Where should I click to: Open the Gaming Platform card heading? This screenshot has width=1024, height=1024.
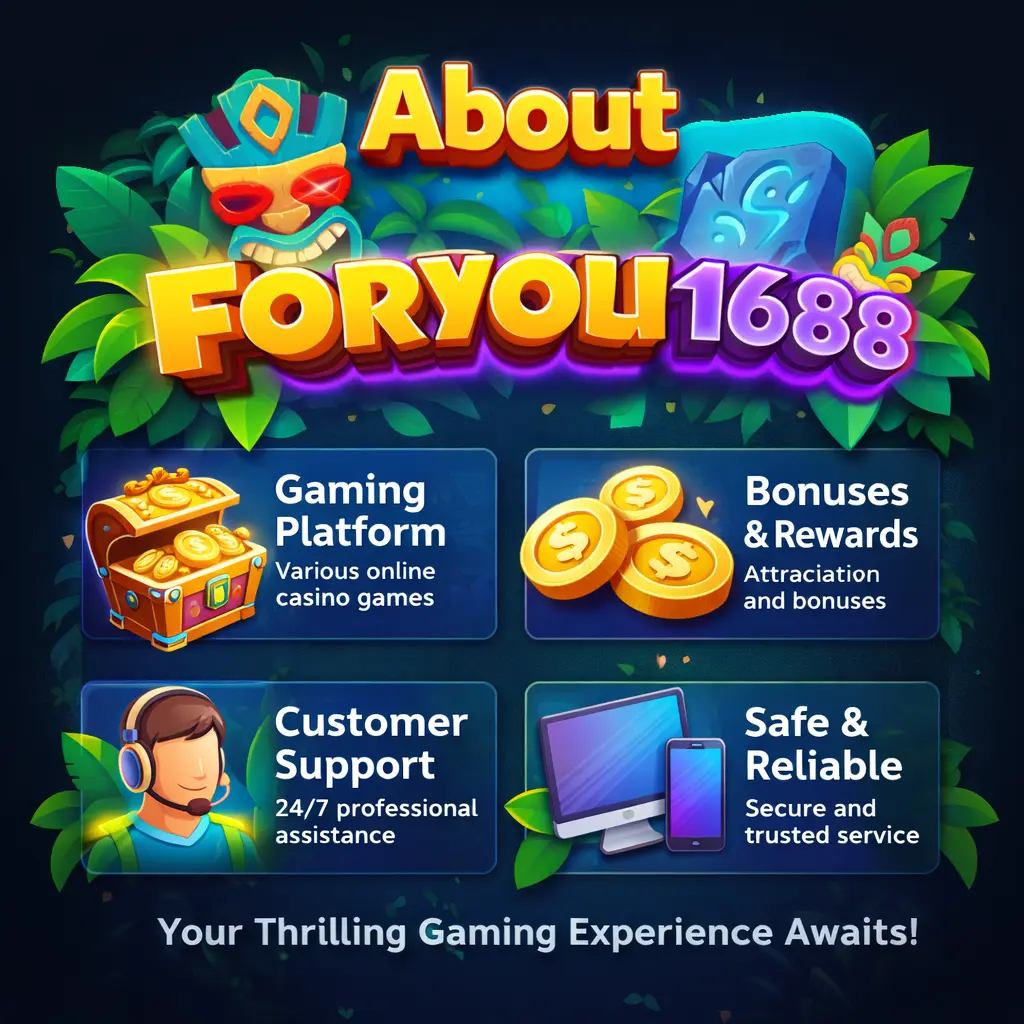pos(360,511)
